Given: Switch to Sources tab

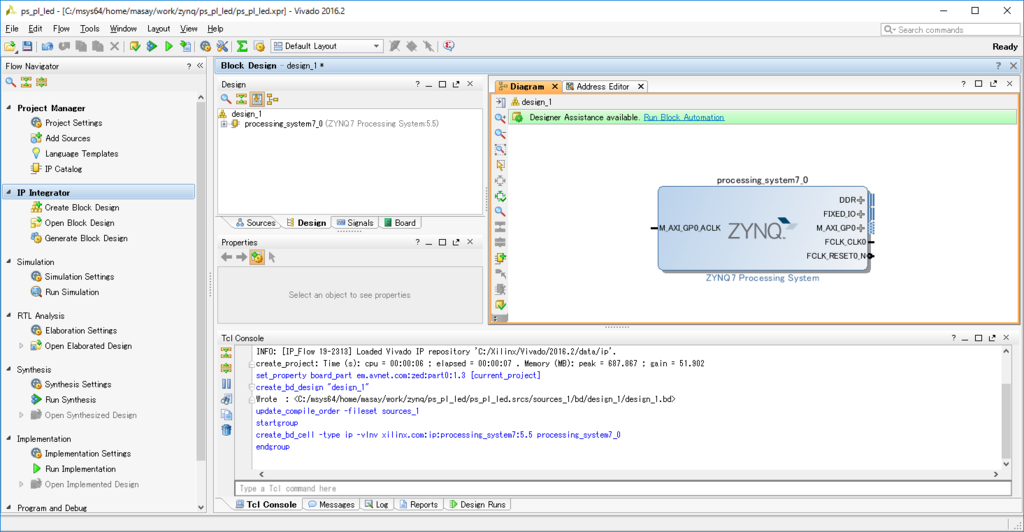Looking at the screenshot, I should tap(255, 223).
